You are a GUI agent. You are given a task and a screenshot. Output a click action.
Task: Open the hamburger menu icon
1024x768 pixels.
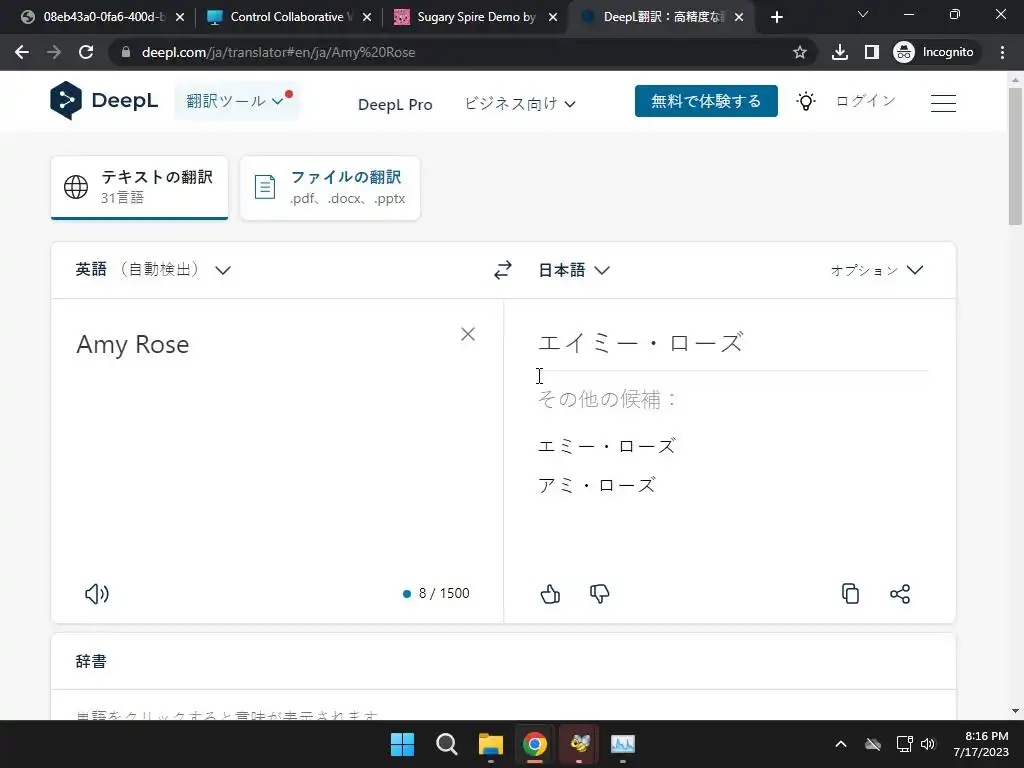943,103
